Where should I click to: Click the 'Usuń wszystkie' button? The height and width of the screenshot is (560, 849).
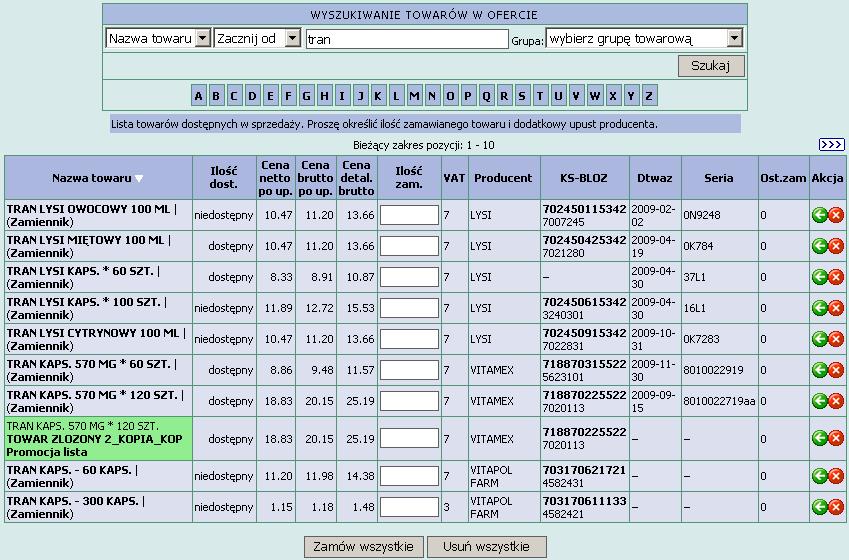pyautogui.click(x=486, y=547)
